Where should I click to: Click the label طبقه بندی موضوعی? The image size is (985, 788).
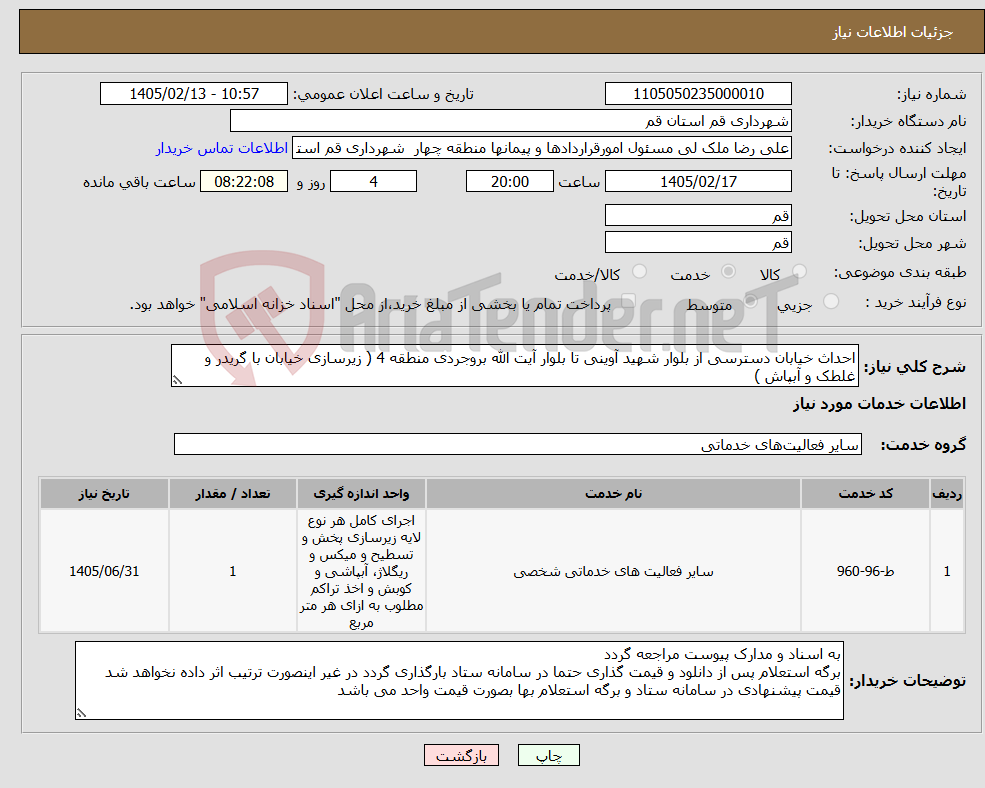[900, 272]
